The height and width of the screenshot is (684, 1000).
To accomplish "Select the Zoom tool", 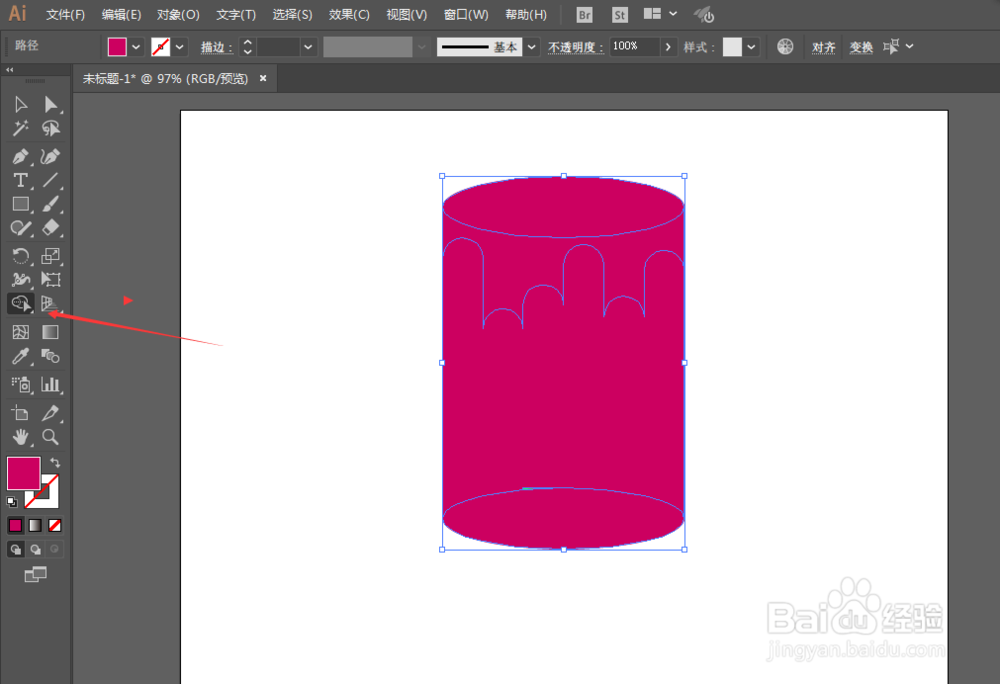I will click(x=49, y=437).
